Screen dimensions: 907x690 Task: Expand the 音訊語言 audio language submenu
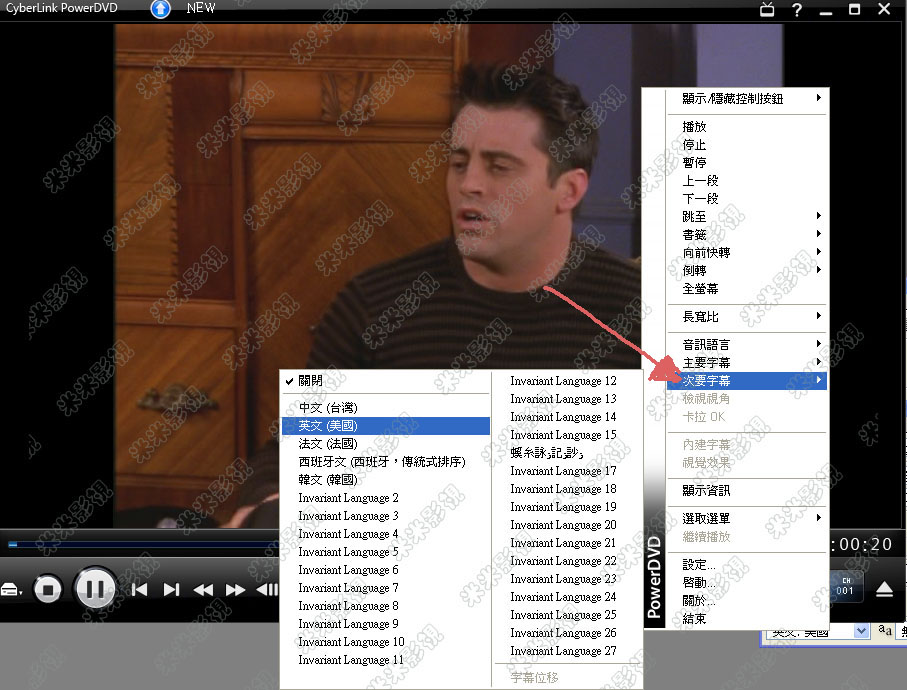(x=747, y=345)
